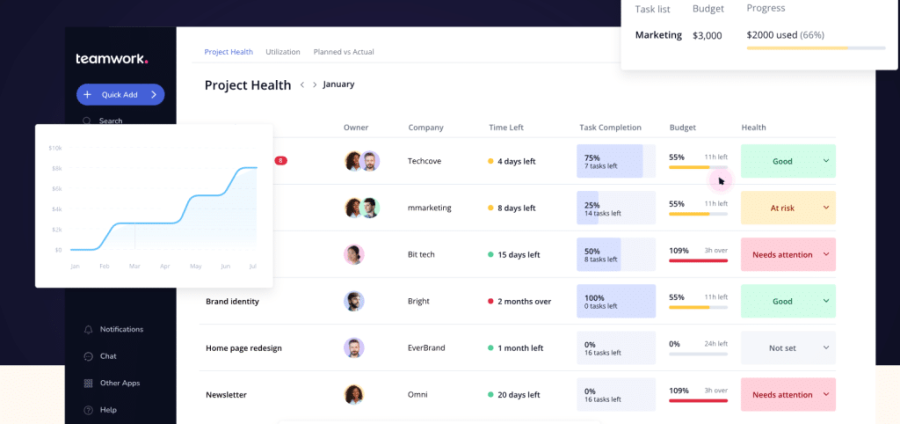Image resolution: width=900 pixels, height=424 pixels.
Task: Go to next month with right chevron
Action: click(x=315, y=85)
